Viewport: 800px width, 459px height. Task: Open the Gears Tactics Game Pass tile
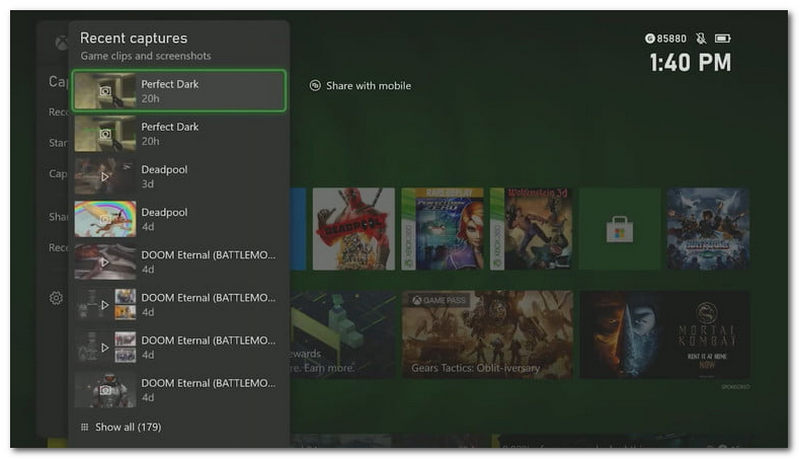pos(487,335)
